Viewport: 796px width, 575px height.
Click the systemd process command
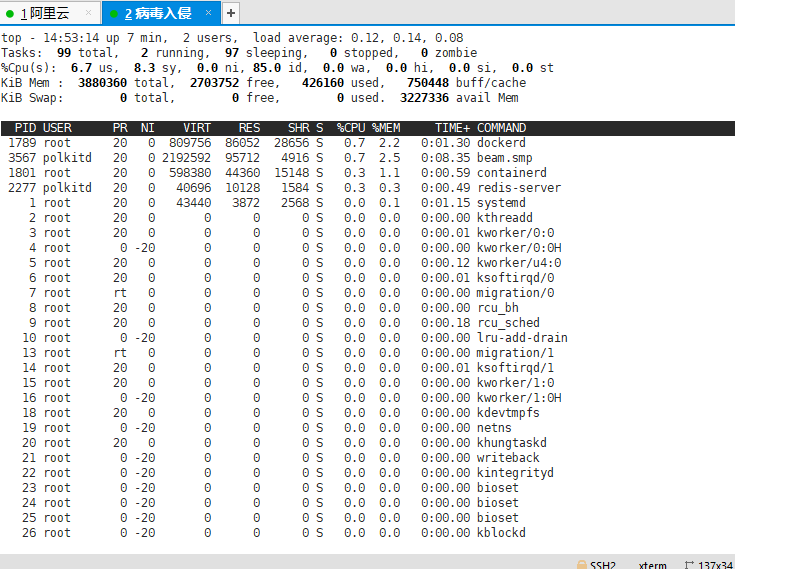click(x=502, y=203)
